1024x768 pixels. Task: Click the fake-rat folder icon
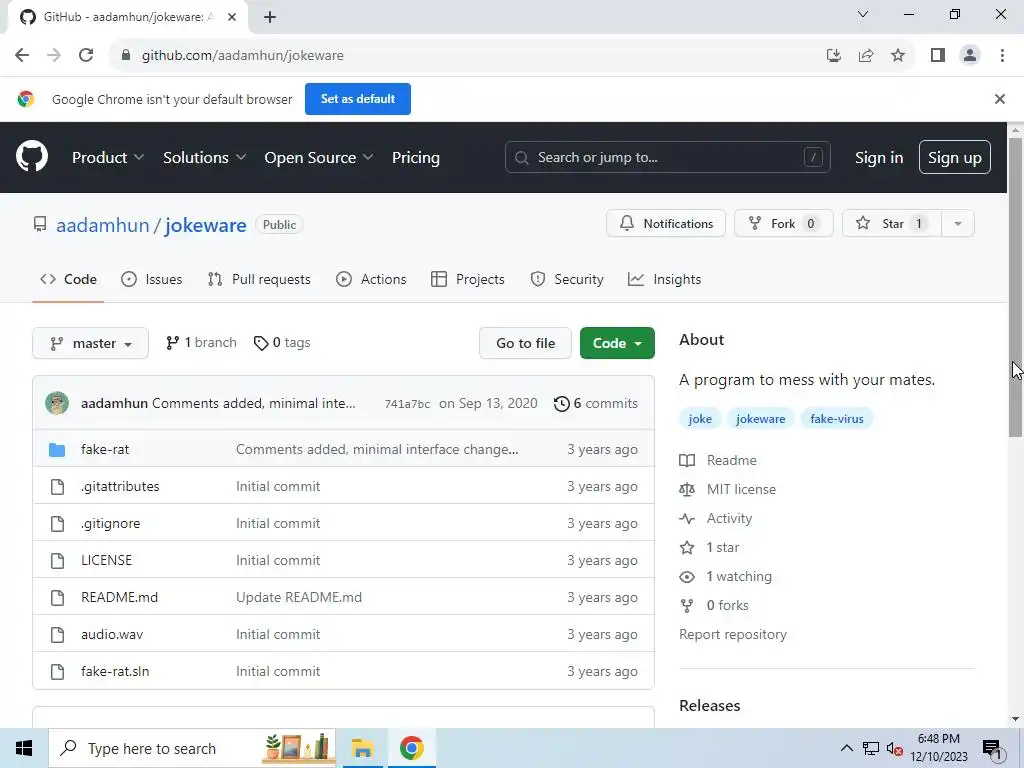coord(57,449)
